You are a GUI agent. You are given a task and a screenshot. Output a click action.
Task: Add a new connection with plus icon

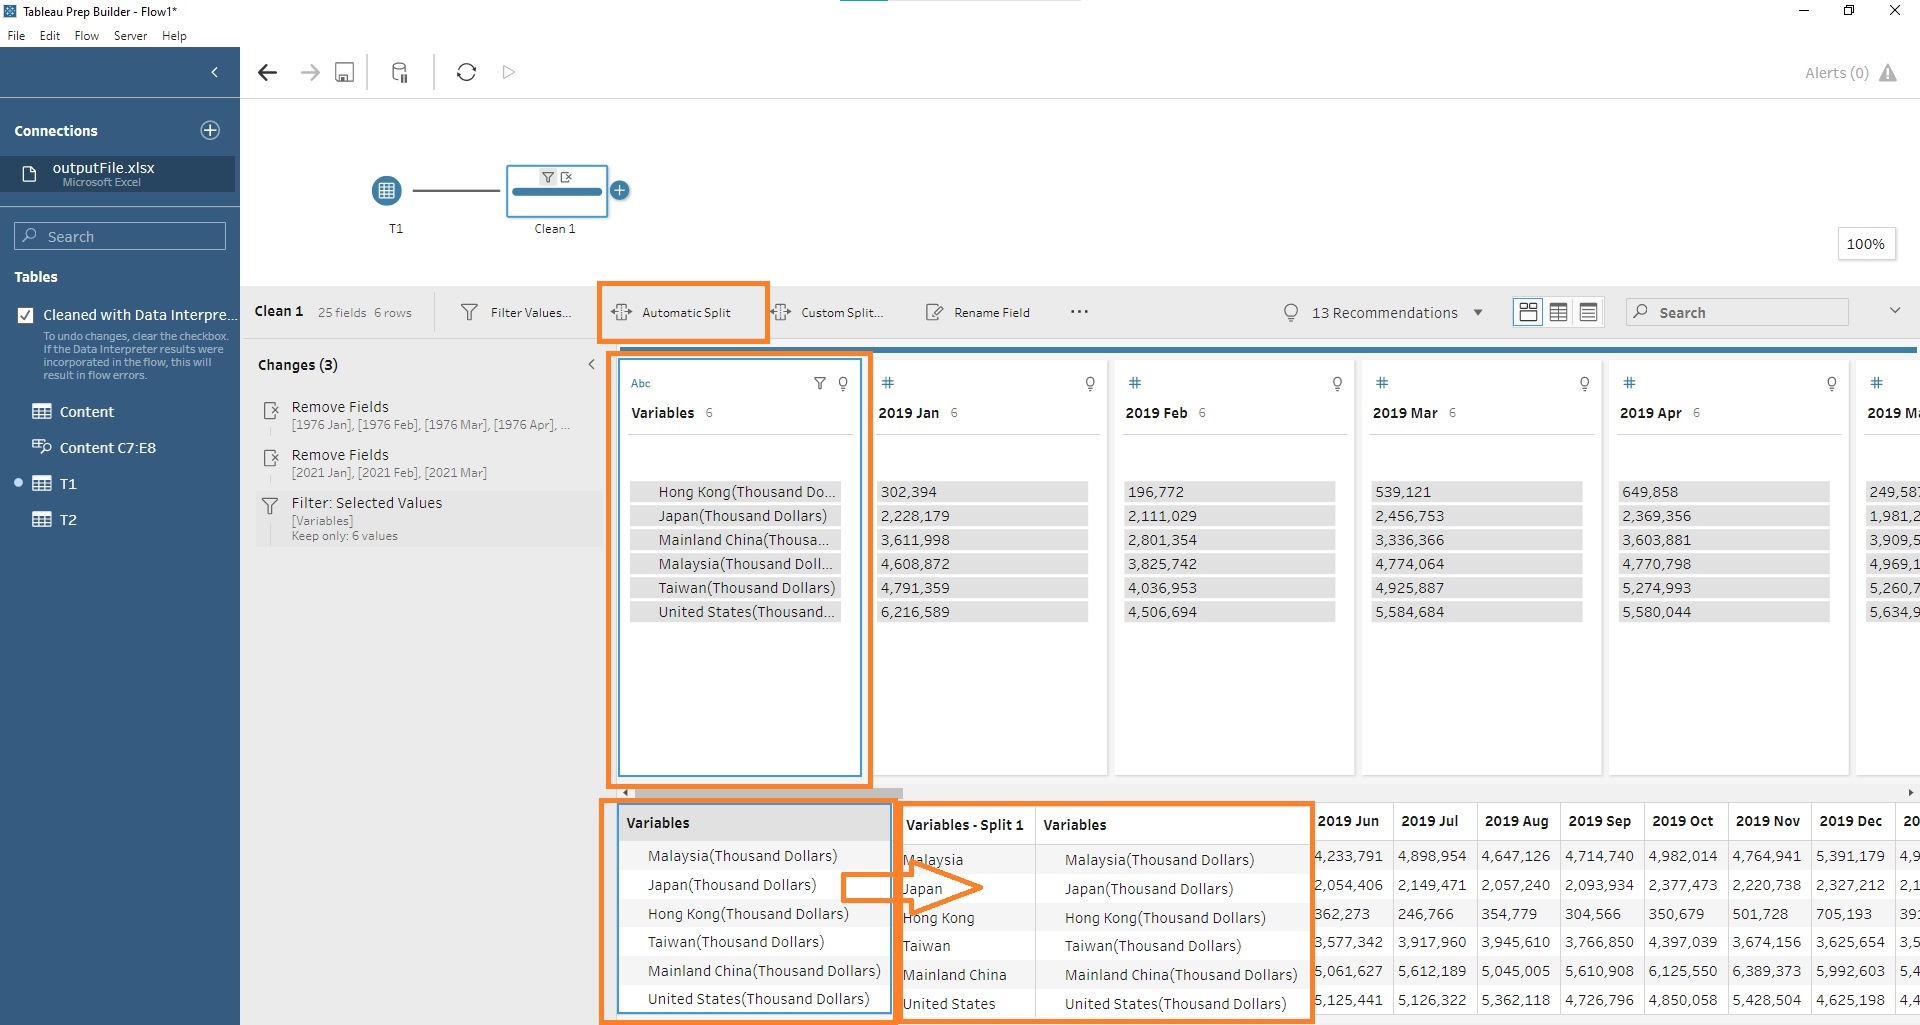click(x=210, y=130)
